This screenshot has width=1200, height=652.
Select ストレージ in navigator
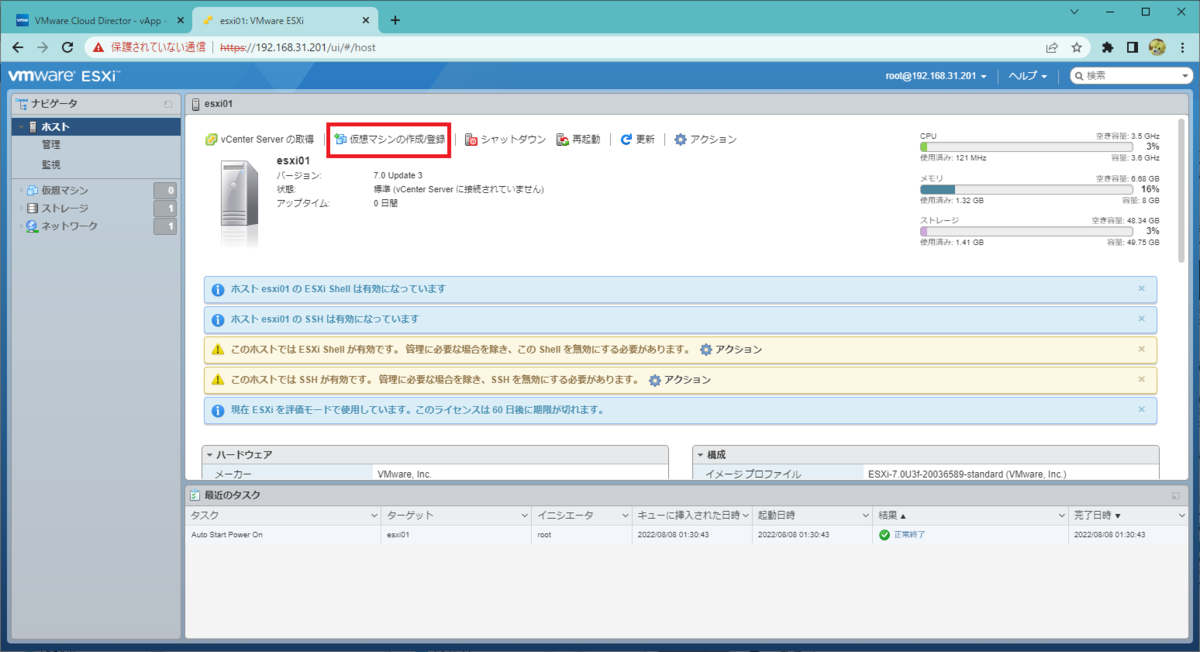pos(65,208)
